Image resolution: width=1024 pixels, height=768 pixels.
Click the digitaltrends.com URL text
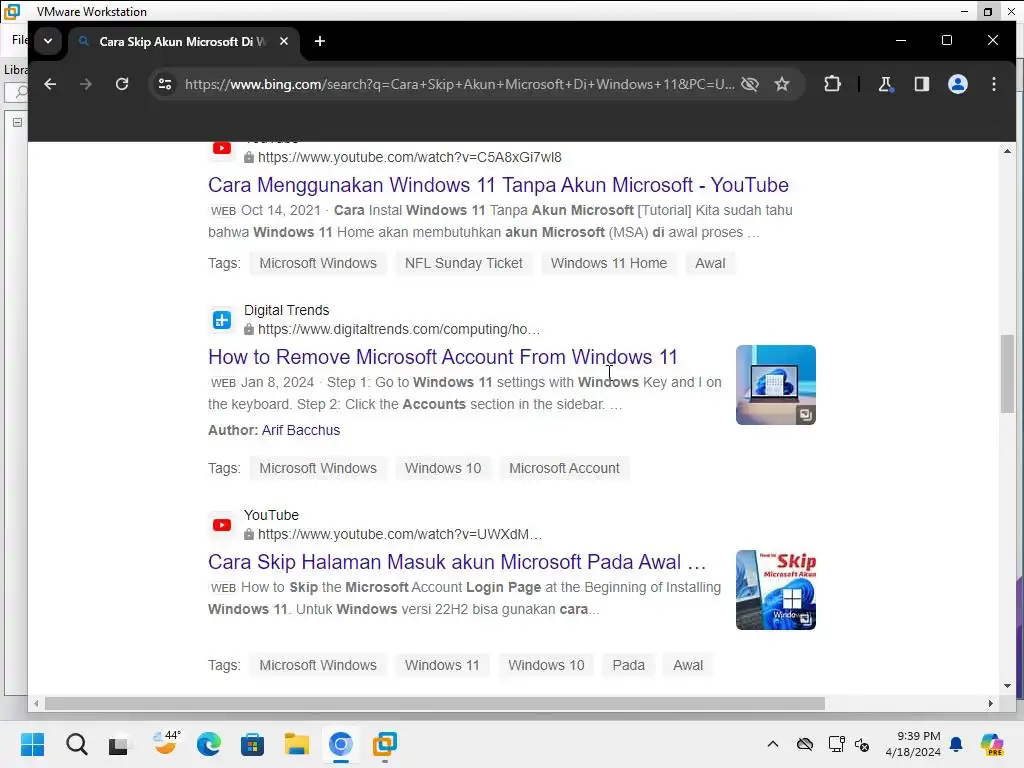coord(398,329)
